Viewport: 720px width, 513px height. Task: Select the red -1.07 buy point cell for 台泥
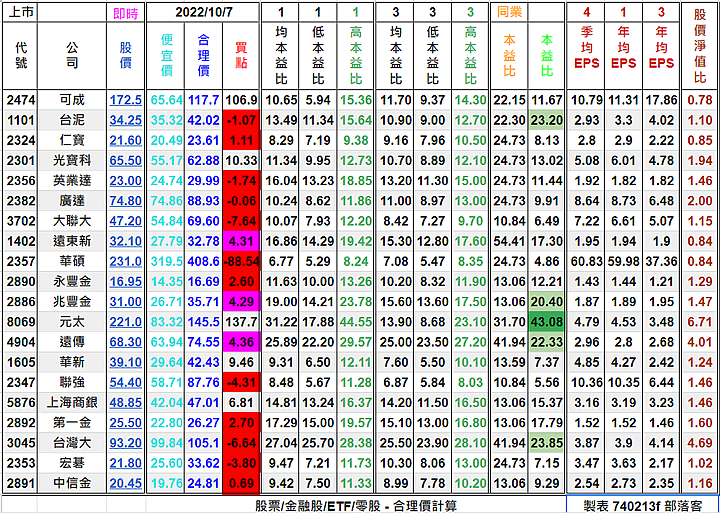pos(241,120)
